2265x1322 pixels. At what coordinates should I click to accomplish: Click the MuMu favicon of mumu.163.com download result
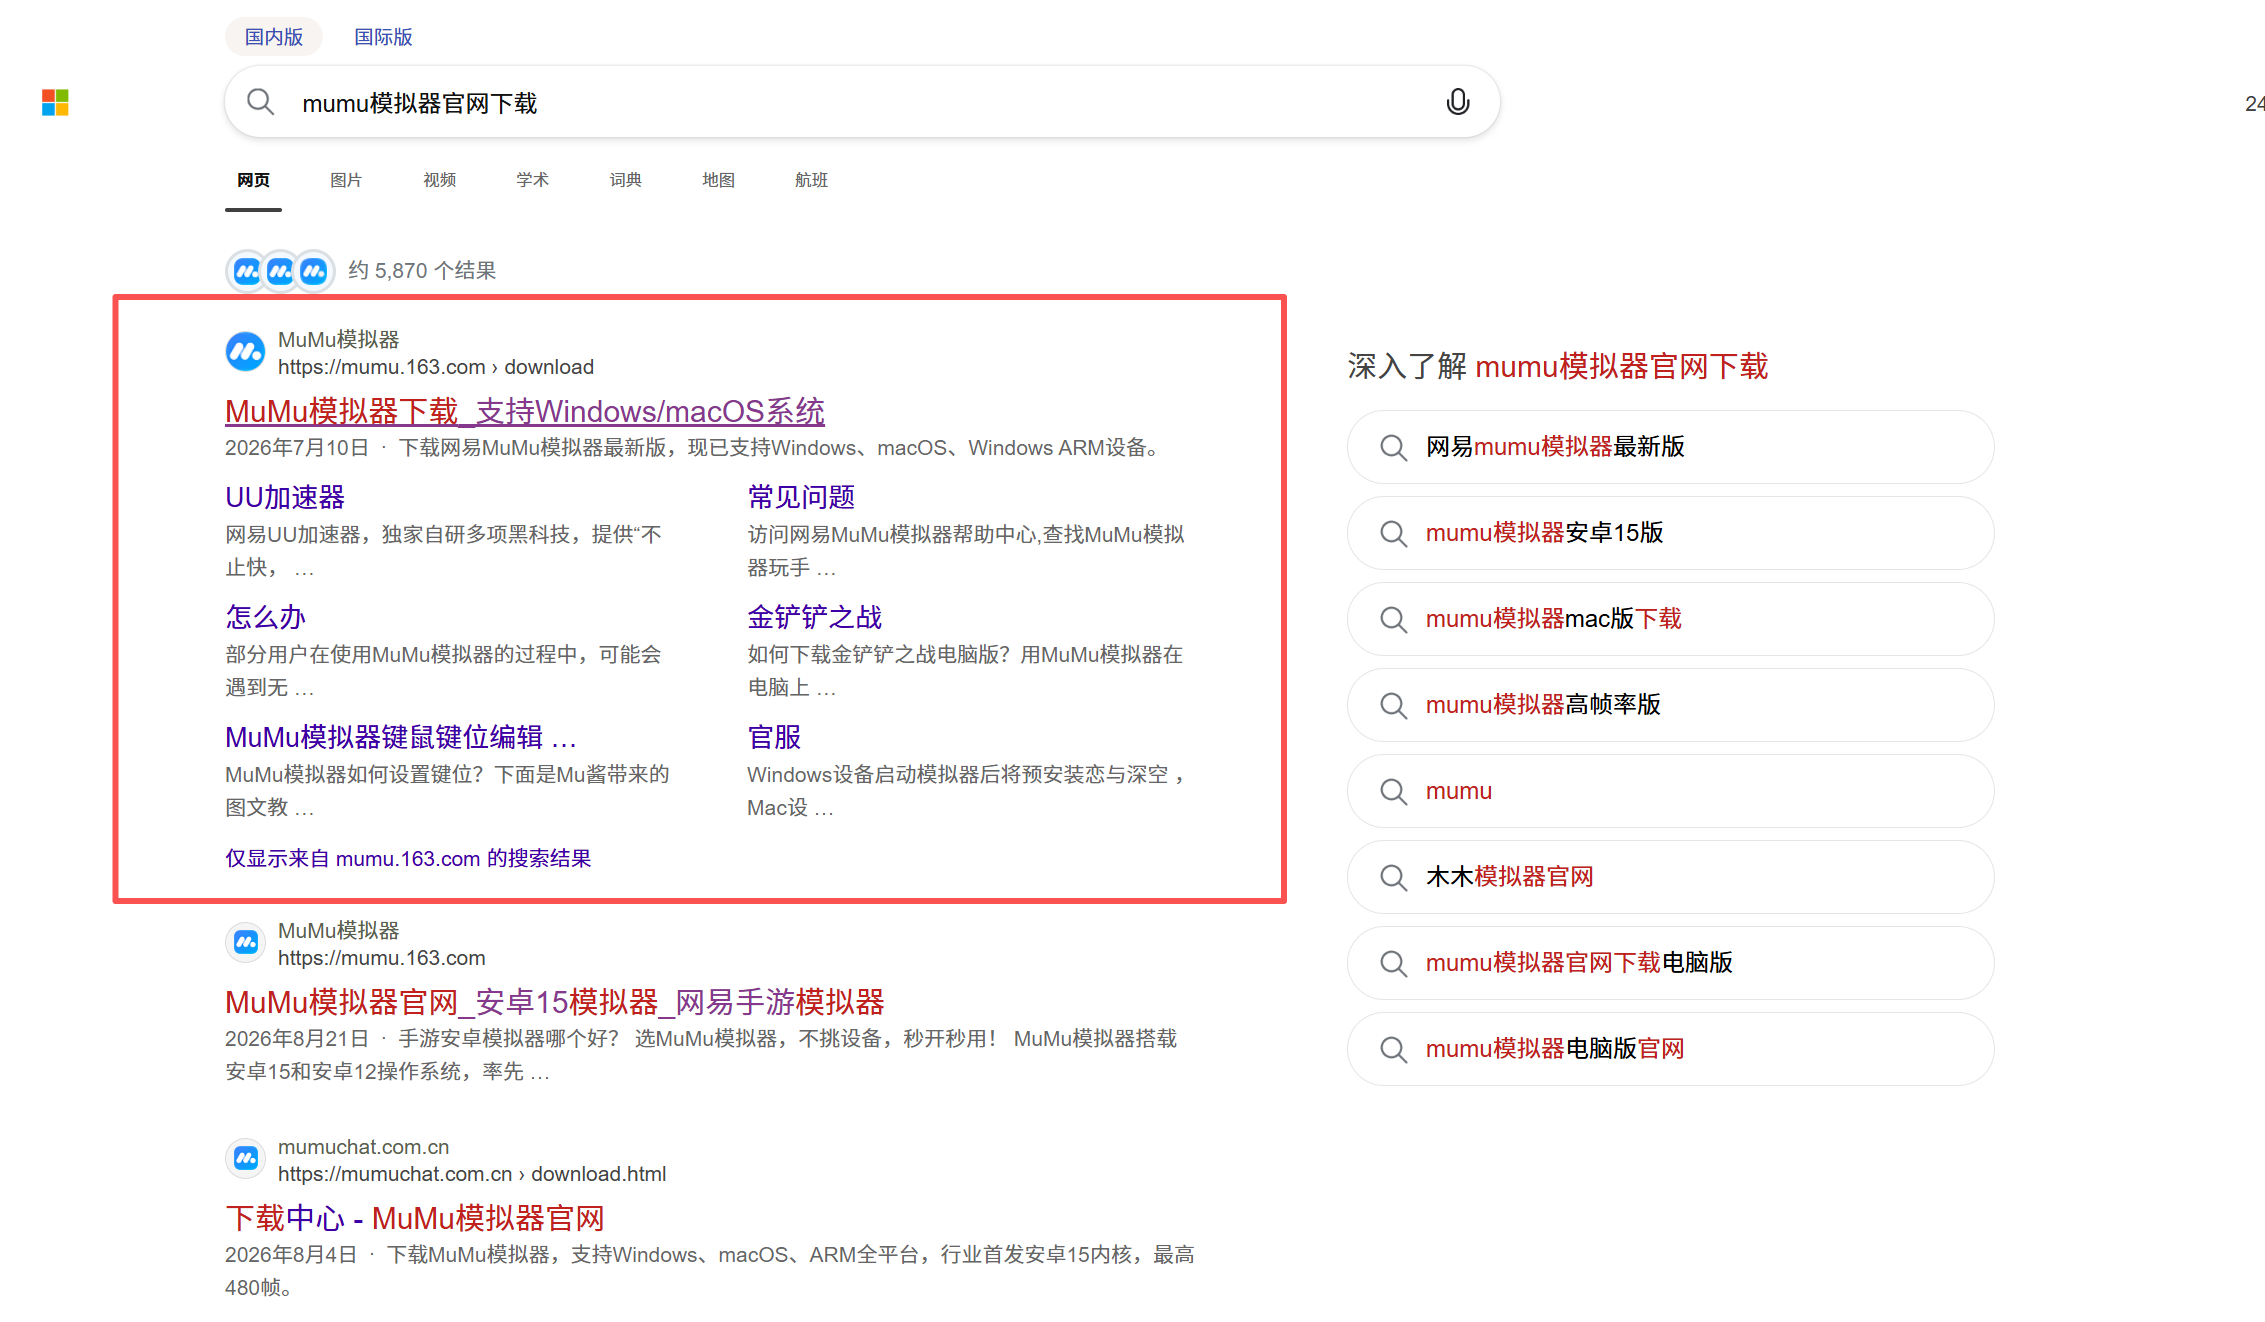245,352
